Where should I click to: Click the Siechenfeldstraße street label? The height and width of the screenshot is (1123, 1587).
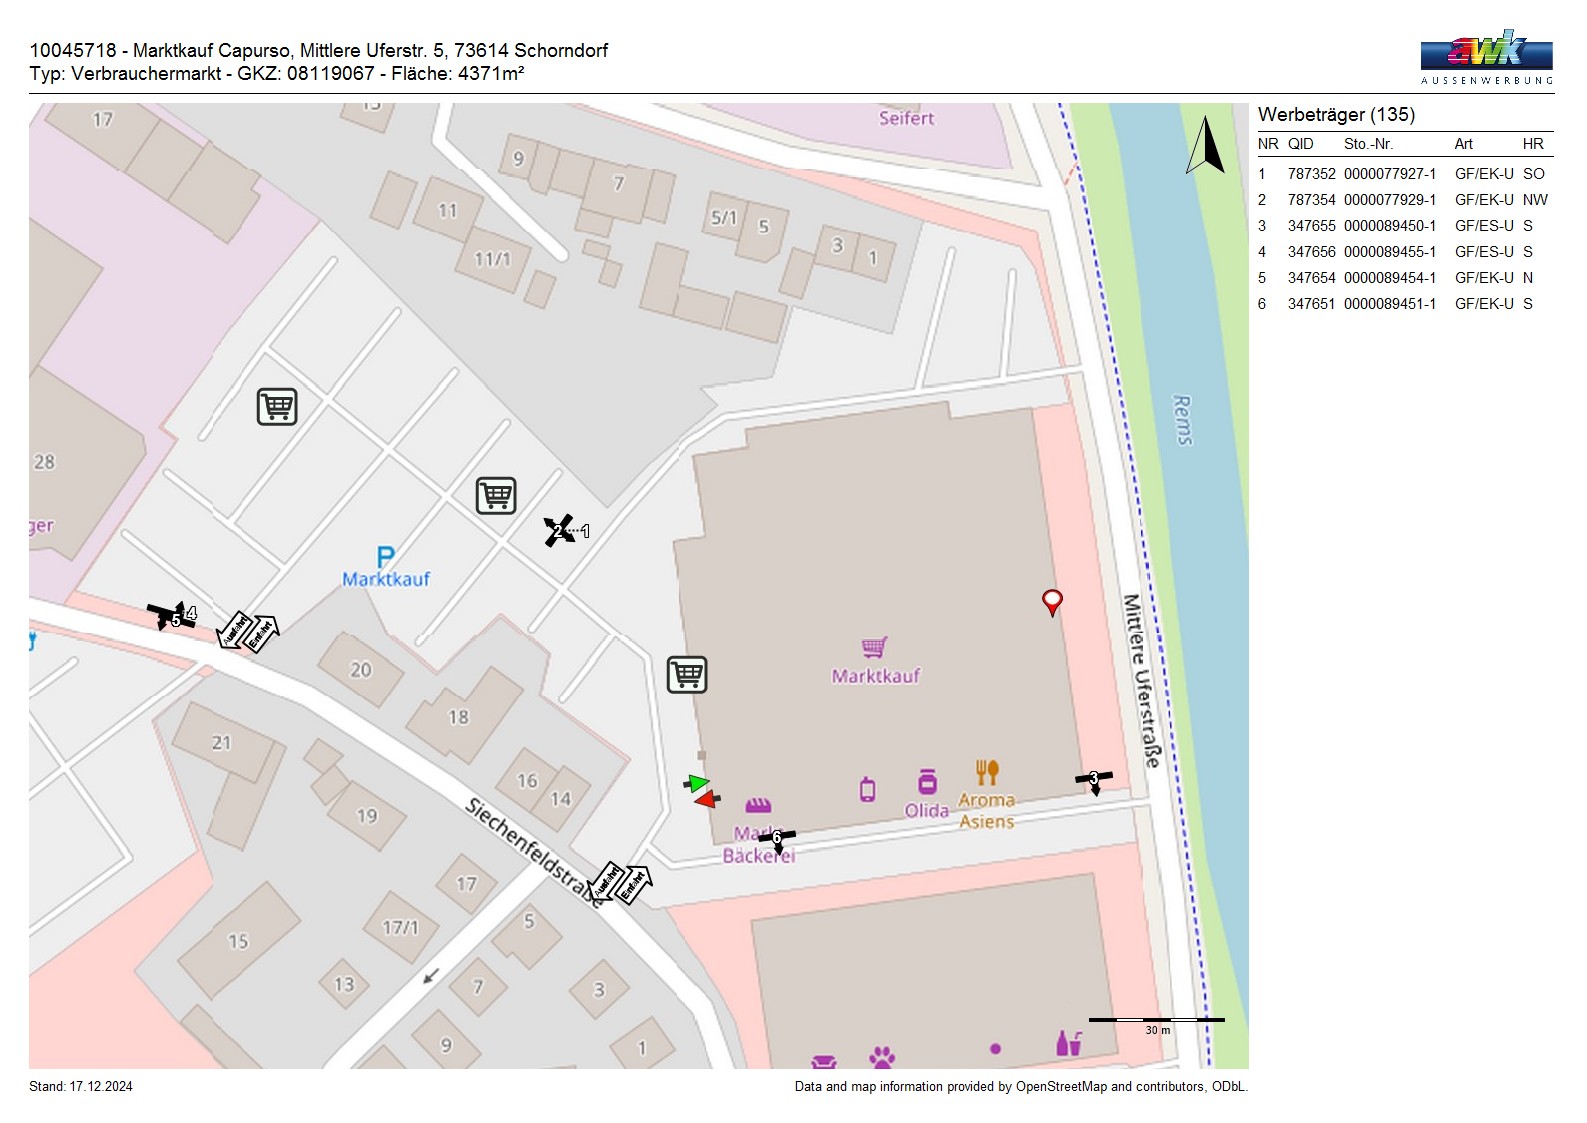click(535, 852)
